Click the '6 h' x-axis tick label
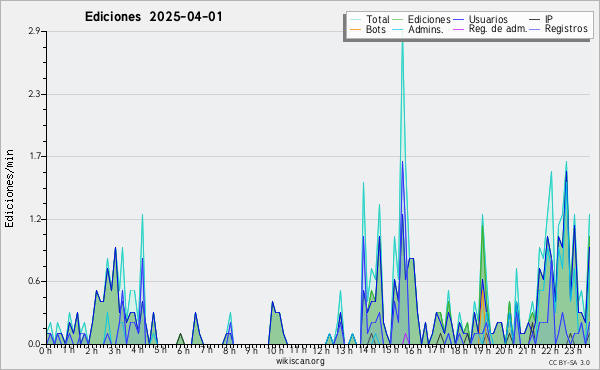 [183, 351]
